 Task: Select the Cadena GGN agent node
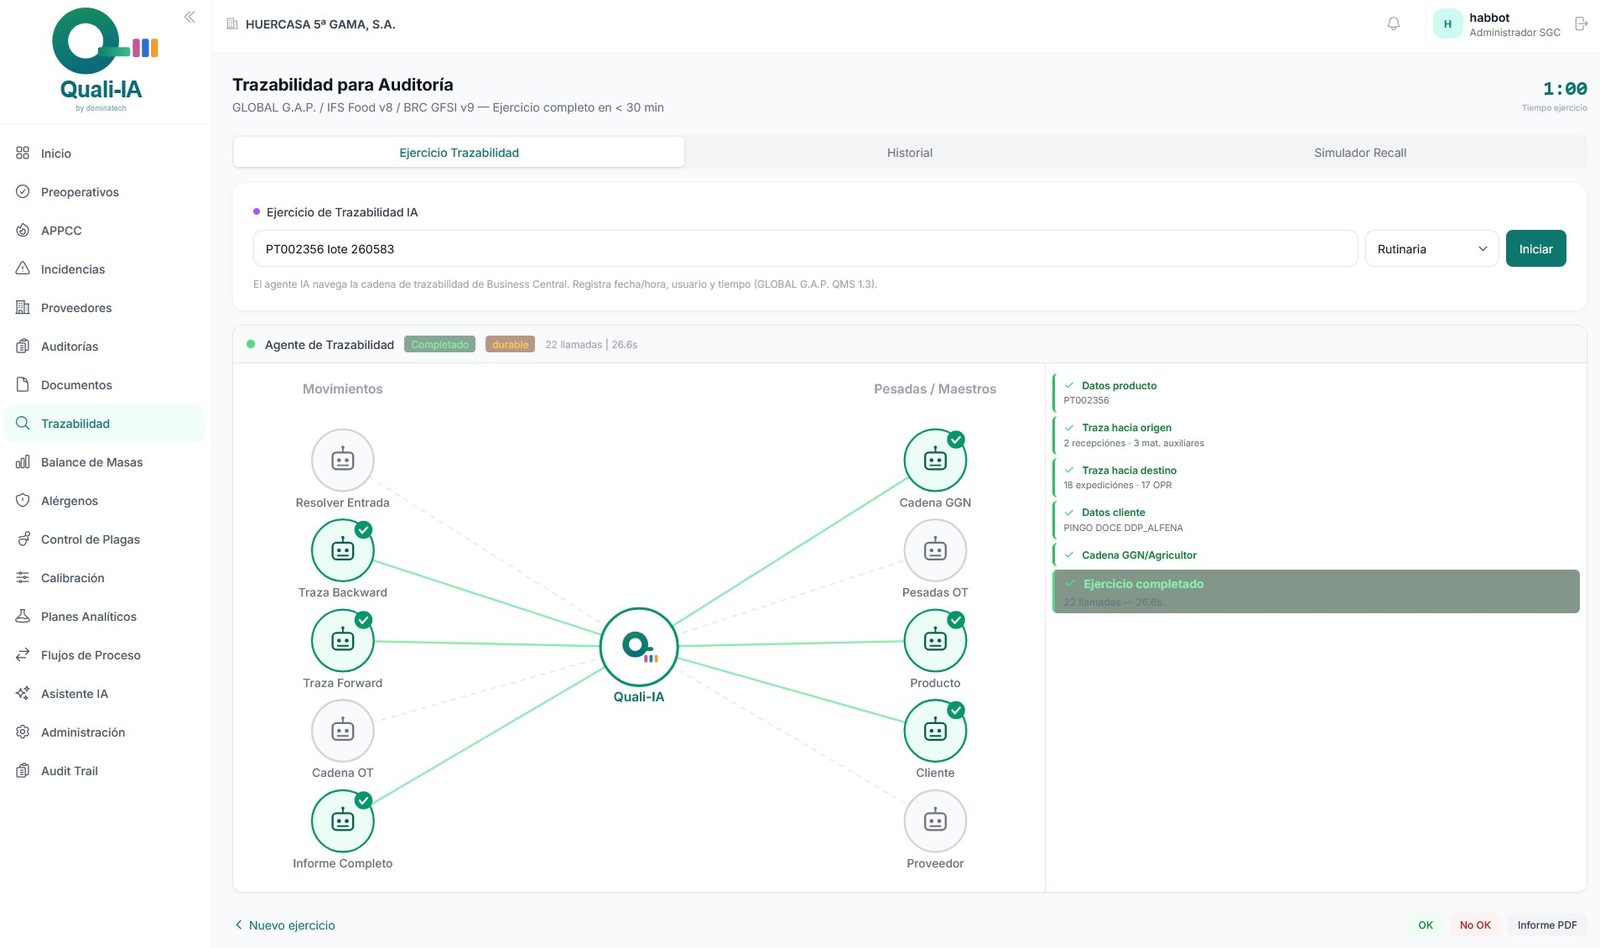click(x=935, y=460)
